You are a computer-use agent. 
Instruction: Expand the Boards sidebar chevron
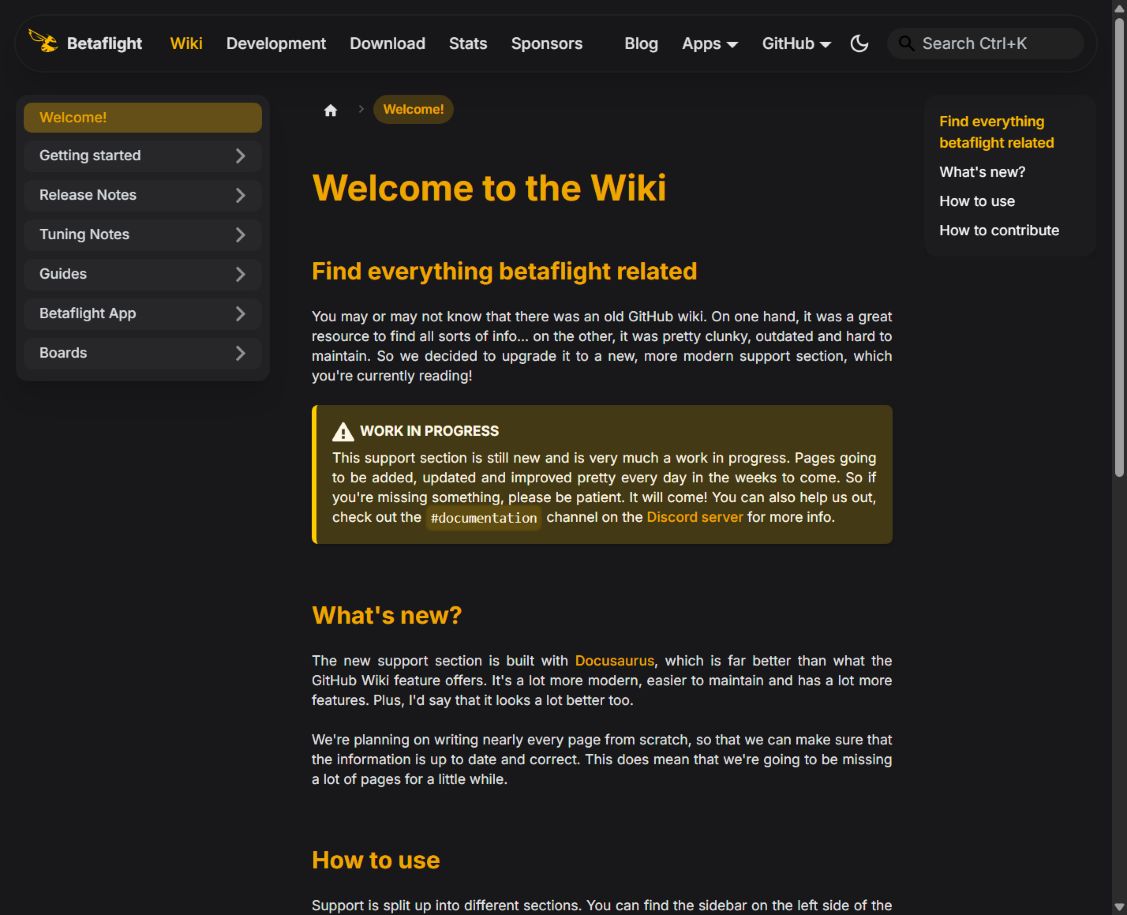tap(240, 354)
